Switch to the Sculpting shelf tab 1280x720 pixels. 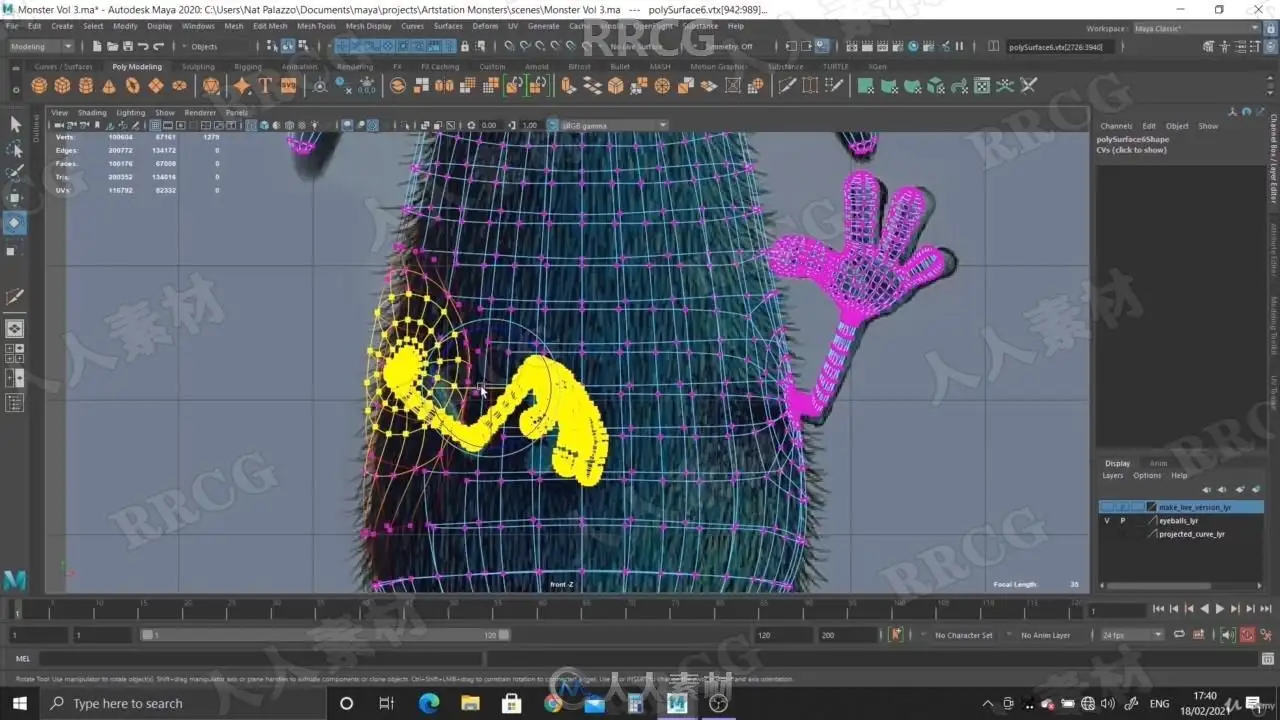tap(198, 67)
